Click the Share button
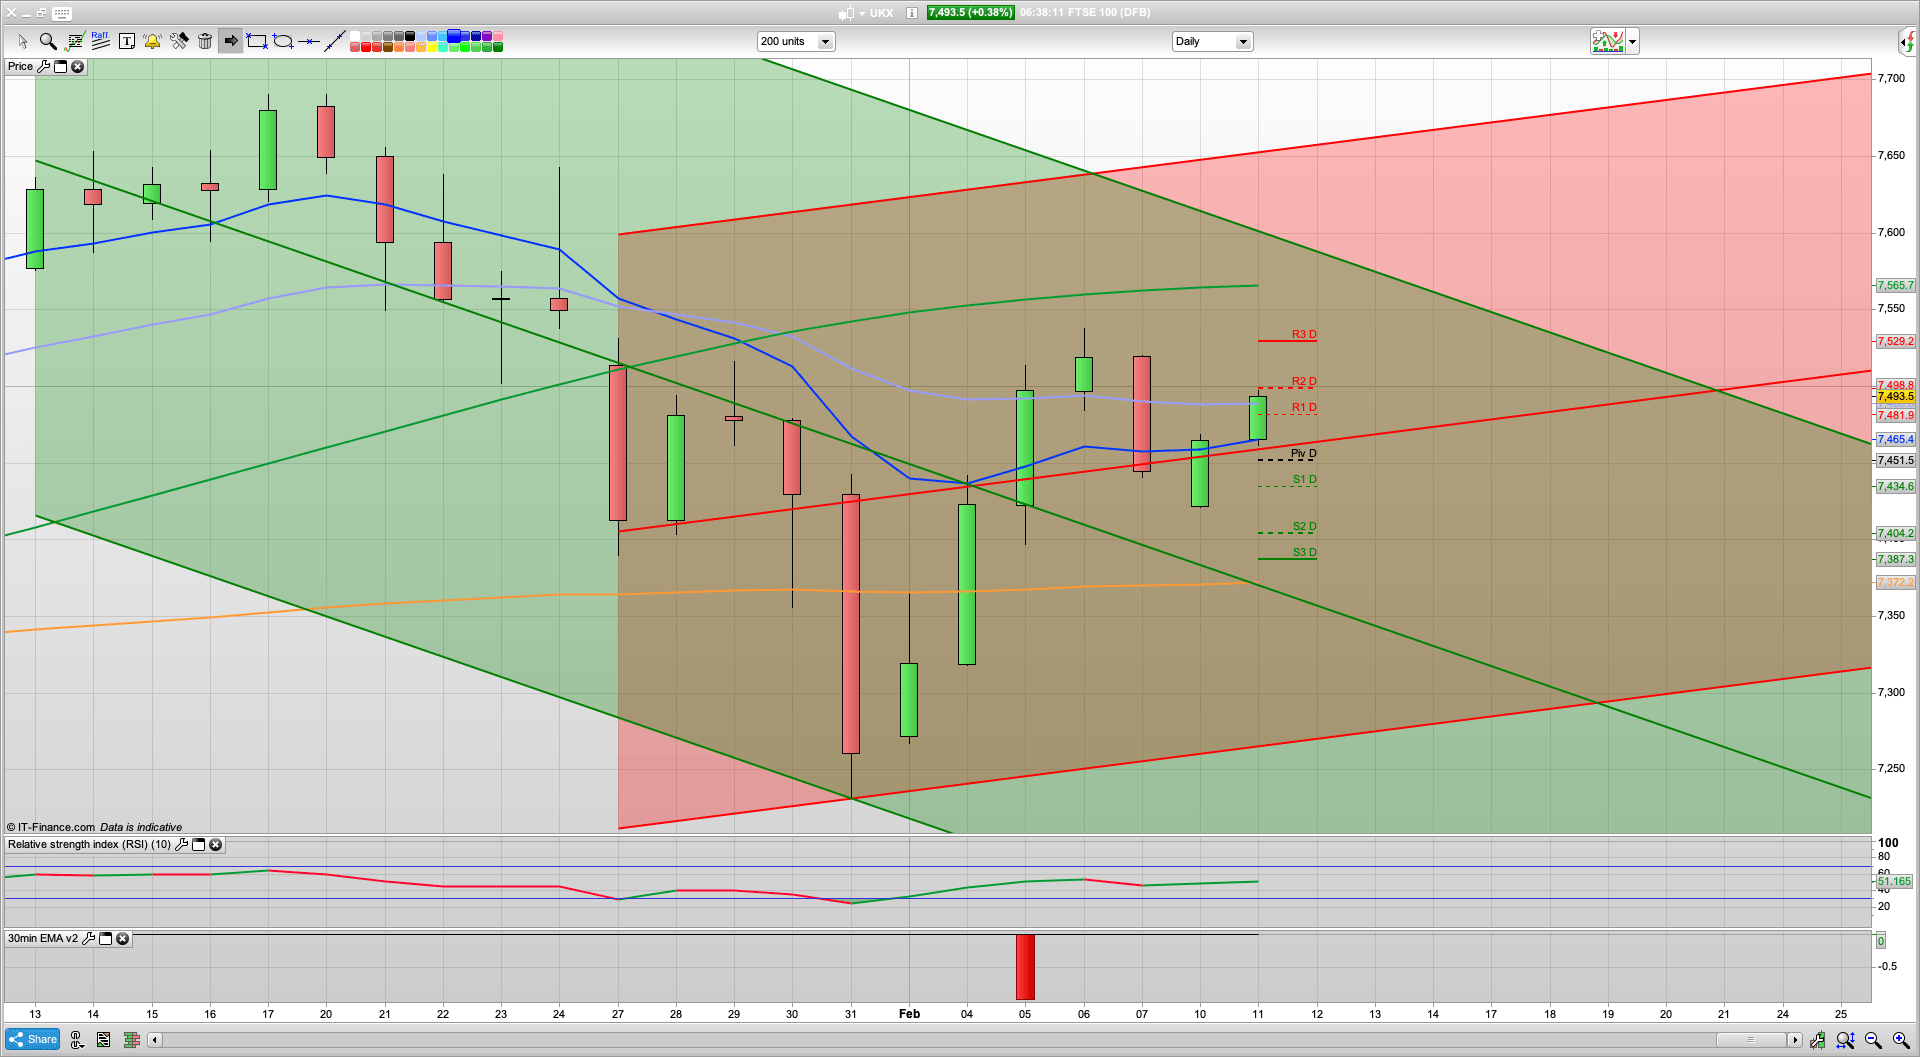The width and height of the screenshot is (1920, 1057). (33, 1039)
